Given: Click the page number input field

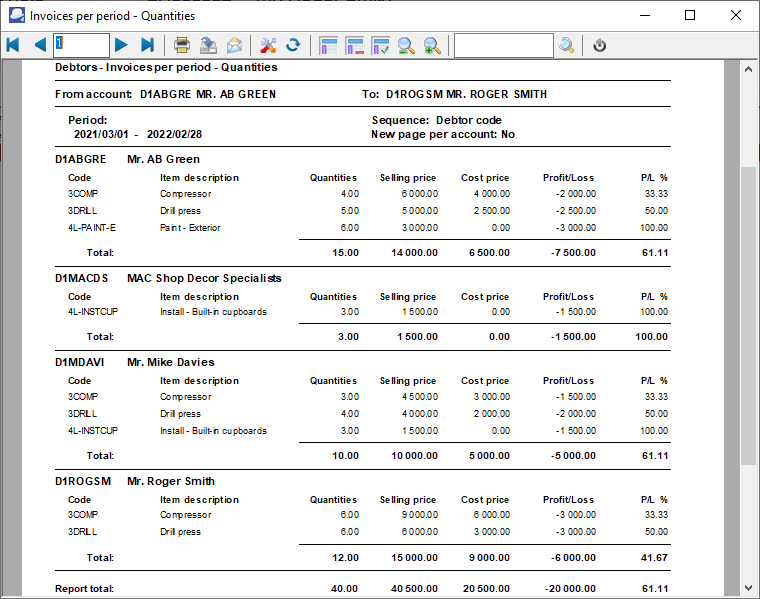Looking at the screenshot, I should tap(81, 46).
